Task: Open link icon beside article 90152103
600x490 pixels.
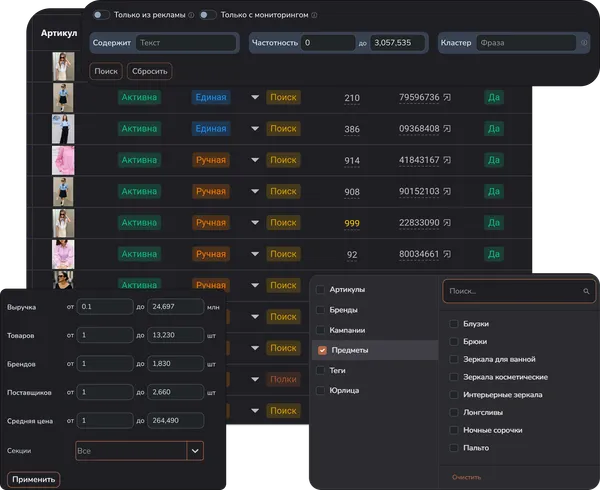Action: [447, 191]
